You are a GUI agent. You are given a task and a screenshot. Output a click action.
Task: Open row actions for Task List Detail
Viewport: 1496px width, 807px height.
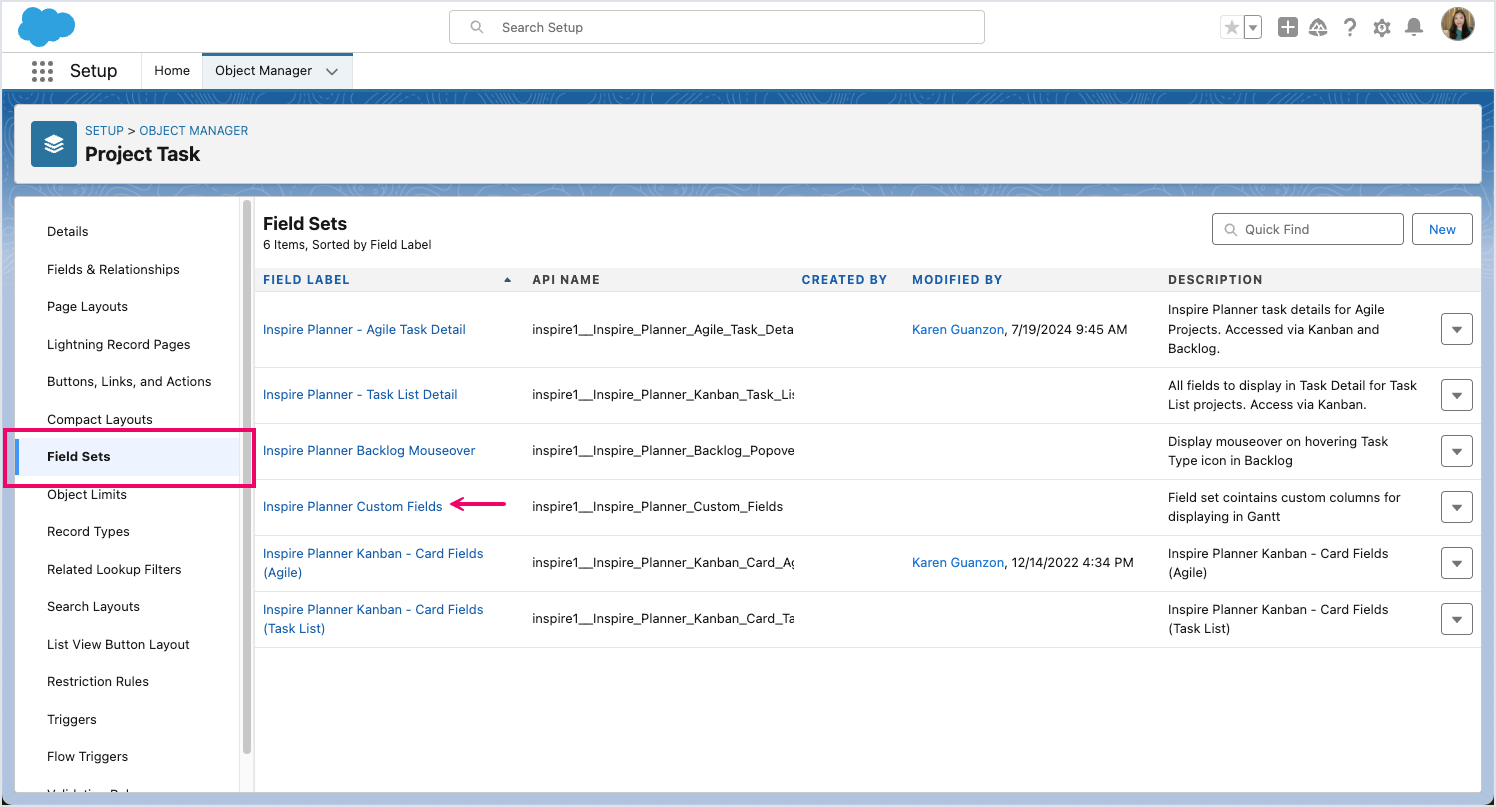pyautogui.click(x=1457, y=395)
